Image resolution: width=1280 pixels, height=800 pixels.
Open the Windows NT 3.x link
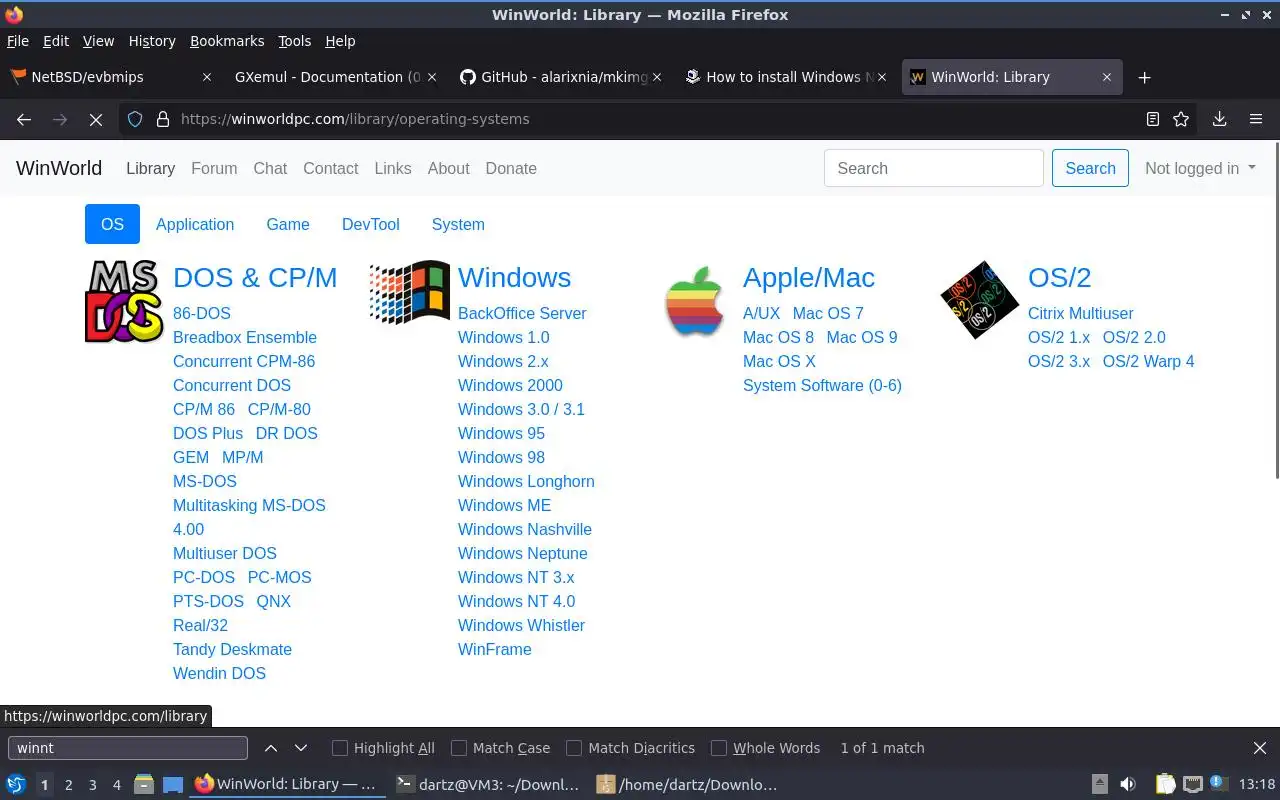click(x=516, y=577)
